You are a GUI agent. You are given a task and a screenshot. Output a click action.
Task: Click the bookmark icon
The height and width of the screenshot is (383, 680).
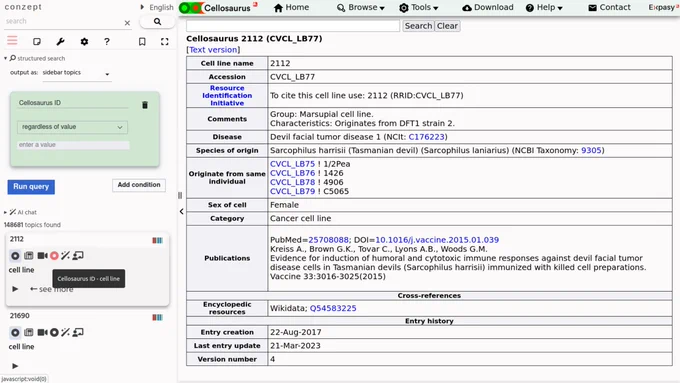click(x=142, y=42)
